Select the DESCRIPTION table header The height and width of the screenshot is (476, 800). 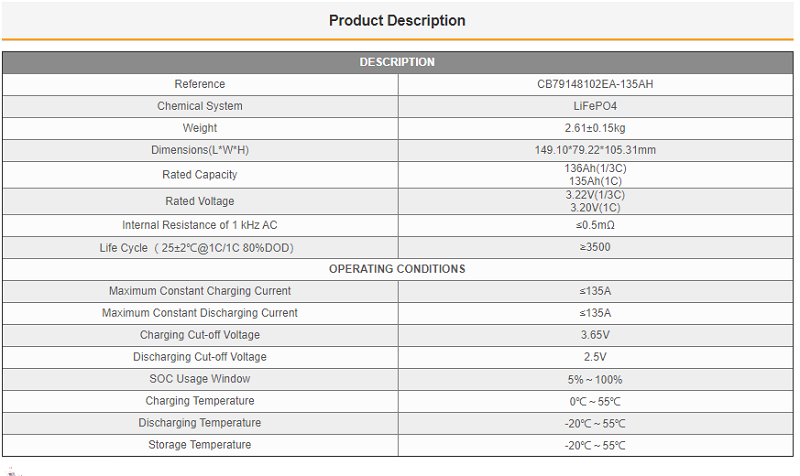click(x=397, y=62)
